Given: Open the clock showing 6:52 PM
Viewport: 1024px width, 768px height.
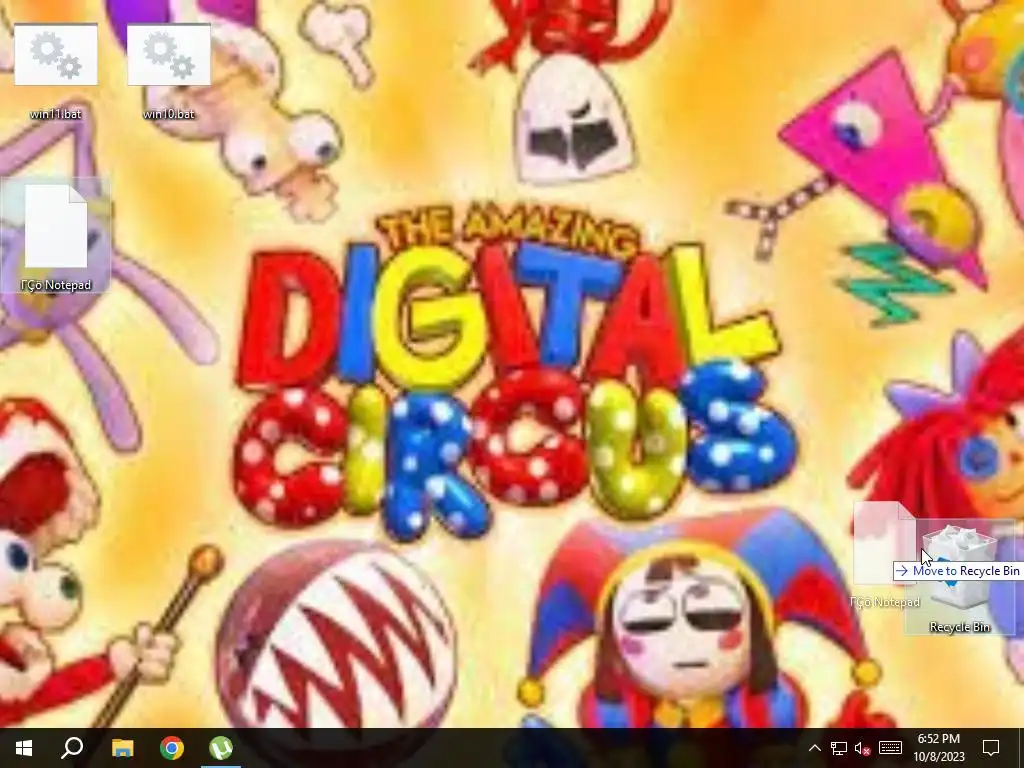Looking at the screenshot, I should pos(938,748).
